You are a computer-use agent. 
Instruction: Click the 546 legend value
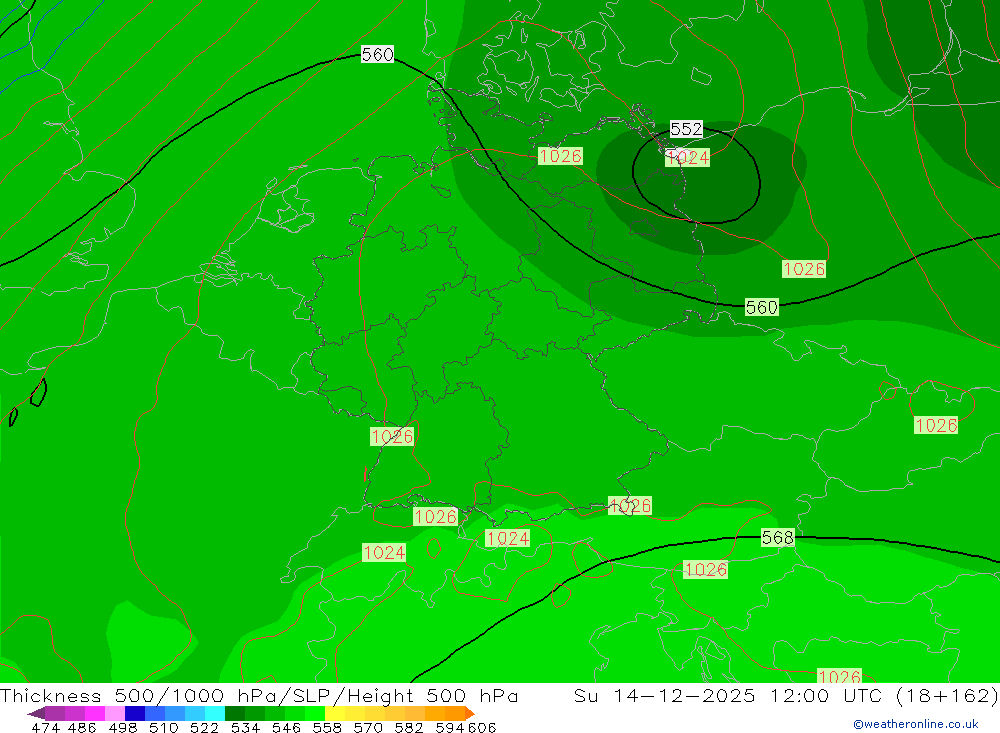click(x=286, y=728)
